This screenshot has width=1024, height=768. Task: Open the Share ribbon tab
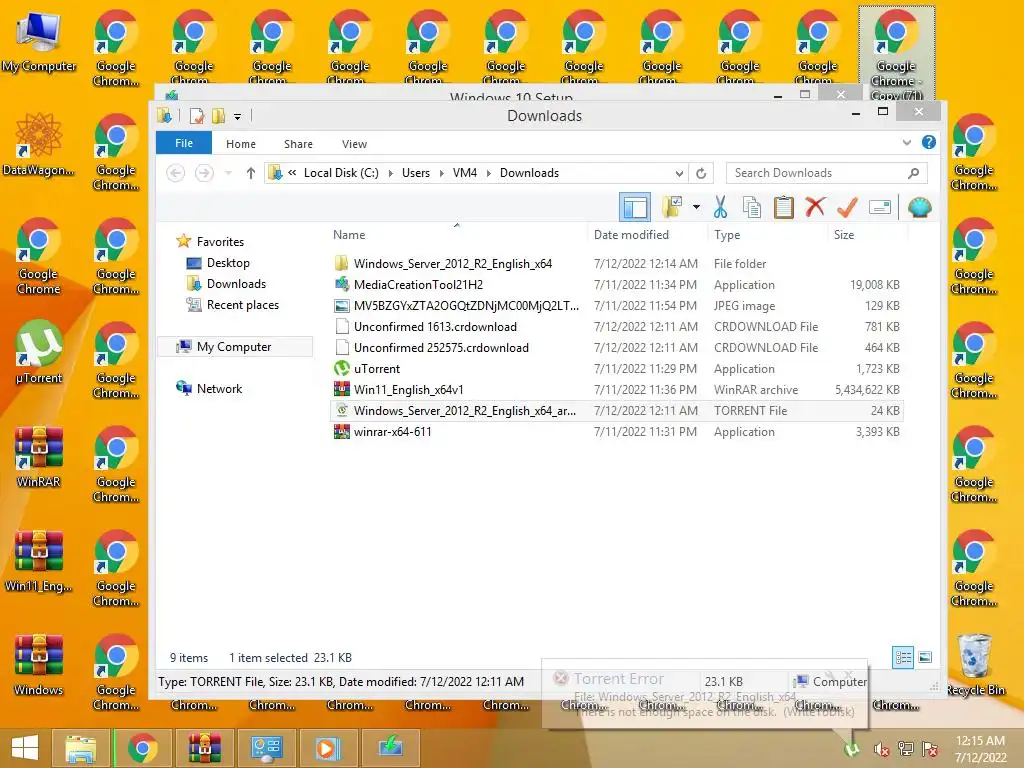[x=298, y=144]
